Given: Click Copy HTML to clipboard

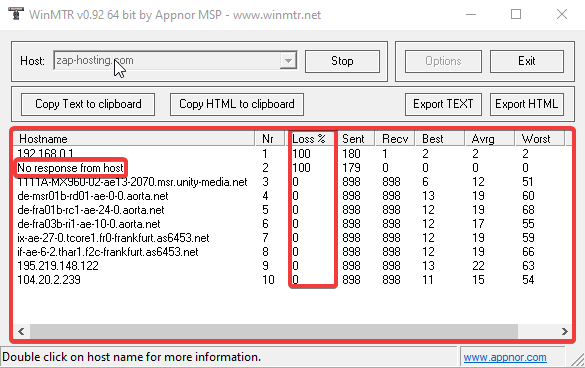Looking at the screenshot, I should 237,104.
